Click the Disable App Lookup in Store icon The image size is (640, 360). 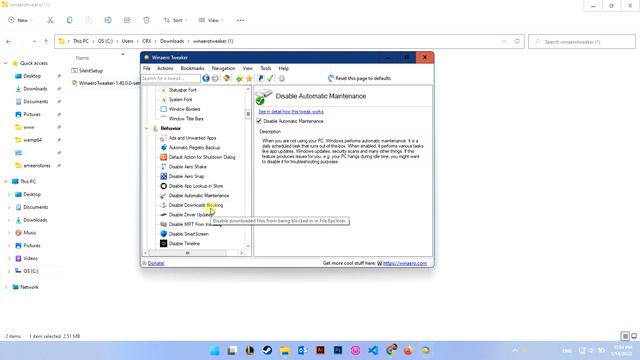163,186
